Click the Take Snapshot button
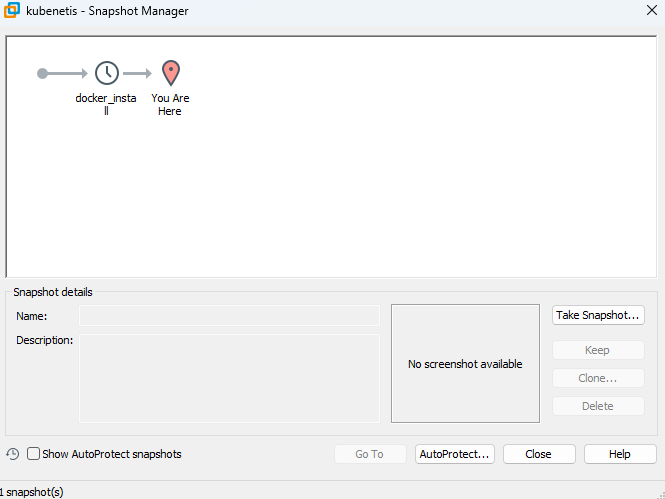The width and height of the screenshot is (665, 499). (598, 315)
